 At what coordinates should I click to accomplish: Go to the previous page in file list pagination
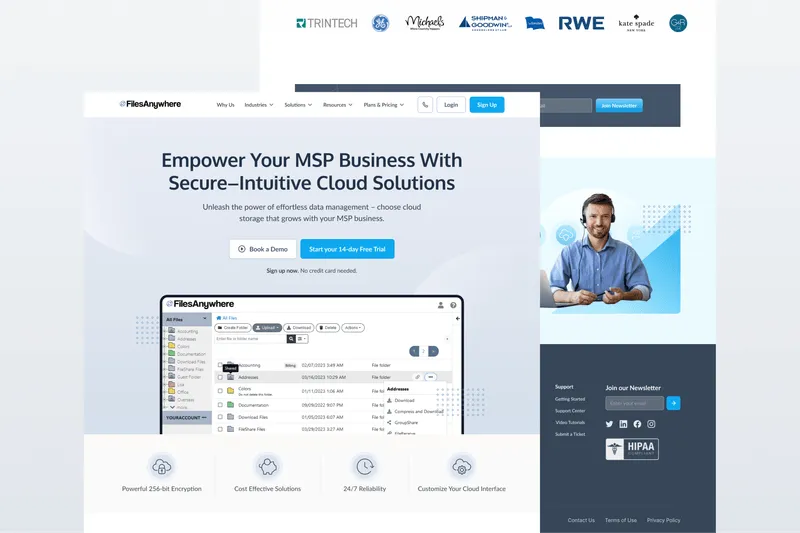(414, 351)
